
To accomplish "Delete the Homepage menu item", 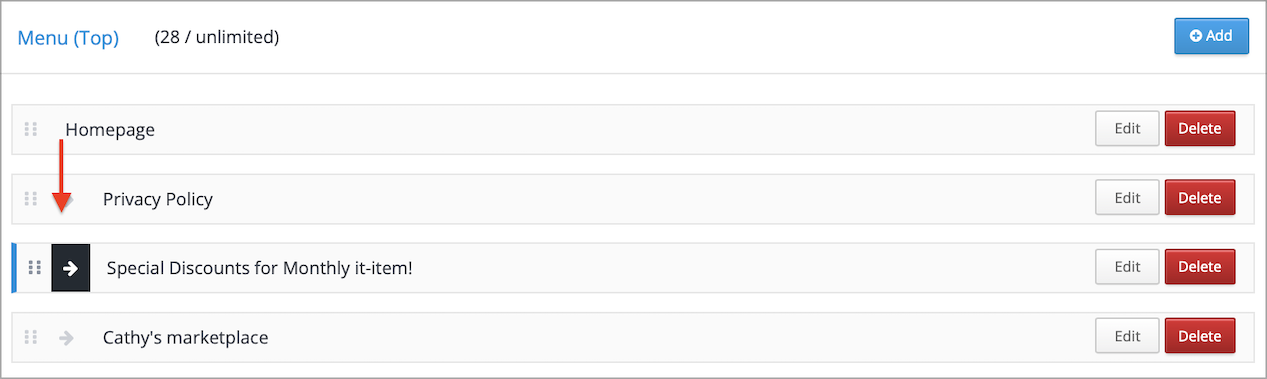I will 1200,129.
